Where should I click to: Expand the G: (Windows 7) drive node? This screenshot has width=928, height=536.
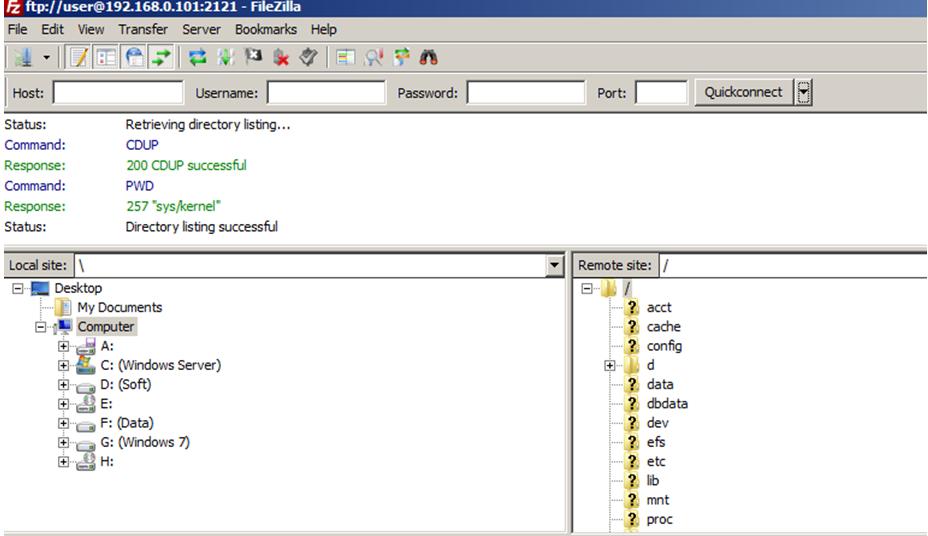pos(63,443)
